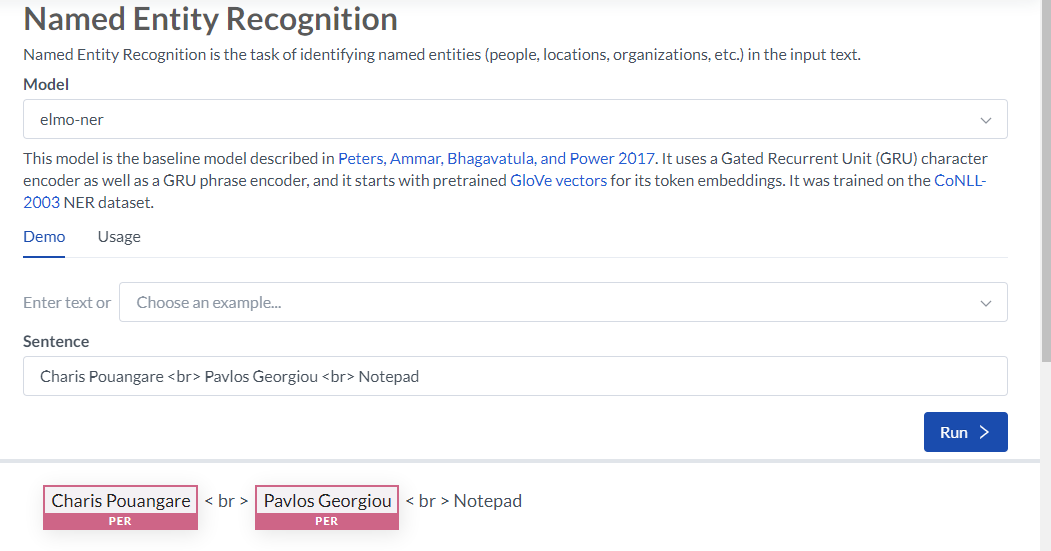Open the Peters, Ammar, Bhagavatula, and Power 2017 link
Screen dimensions: 1051x551
(x=496, y=158)
